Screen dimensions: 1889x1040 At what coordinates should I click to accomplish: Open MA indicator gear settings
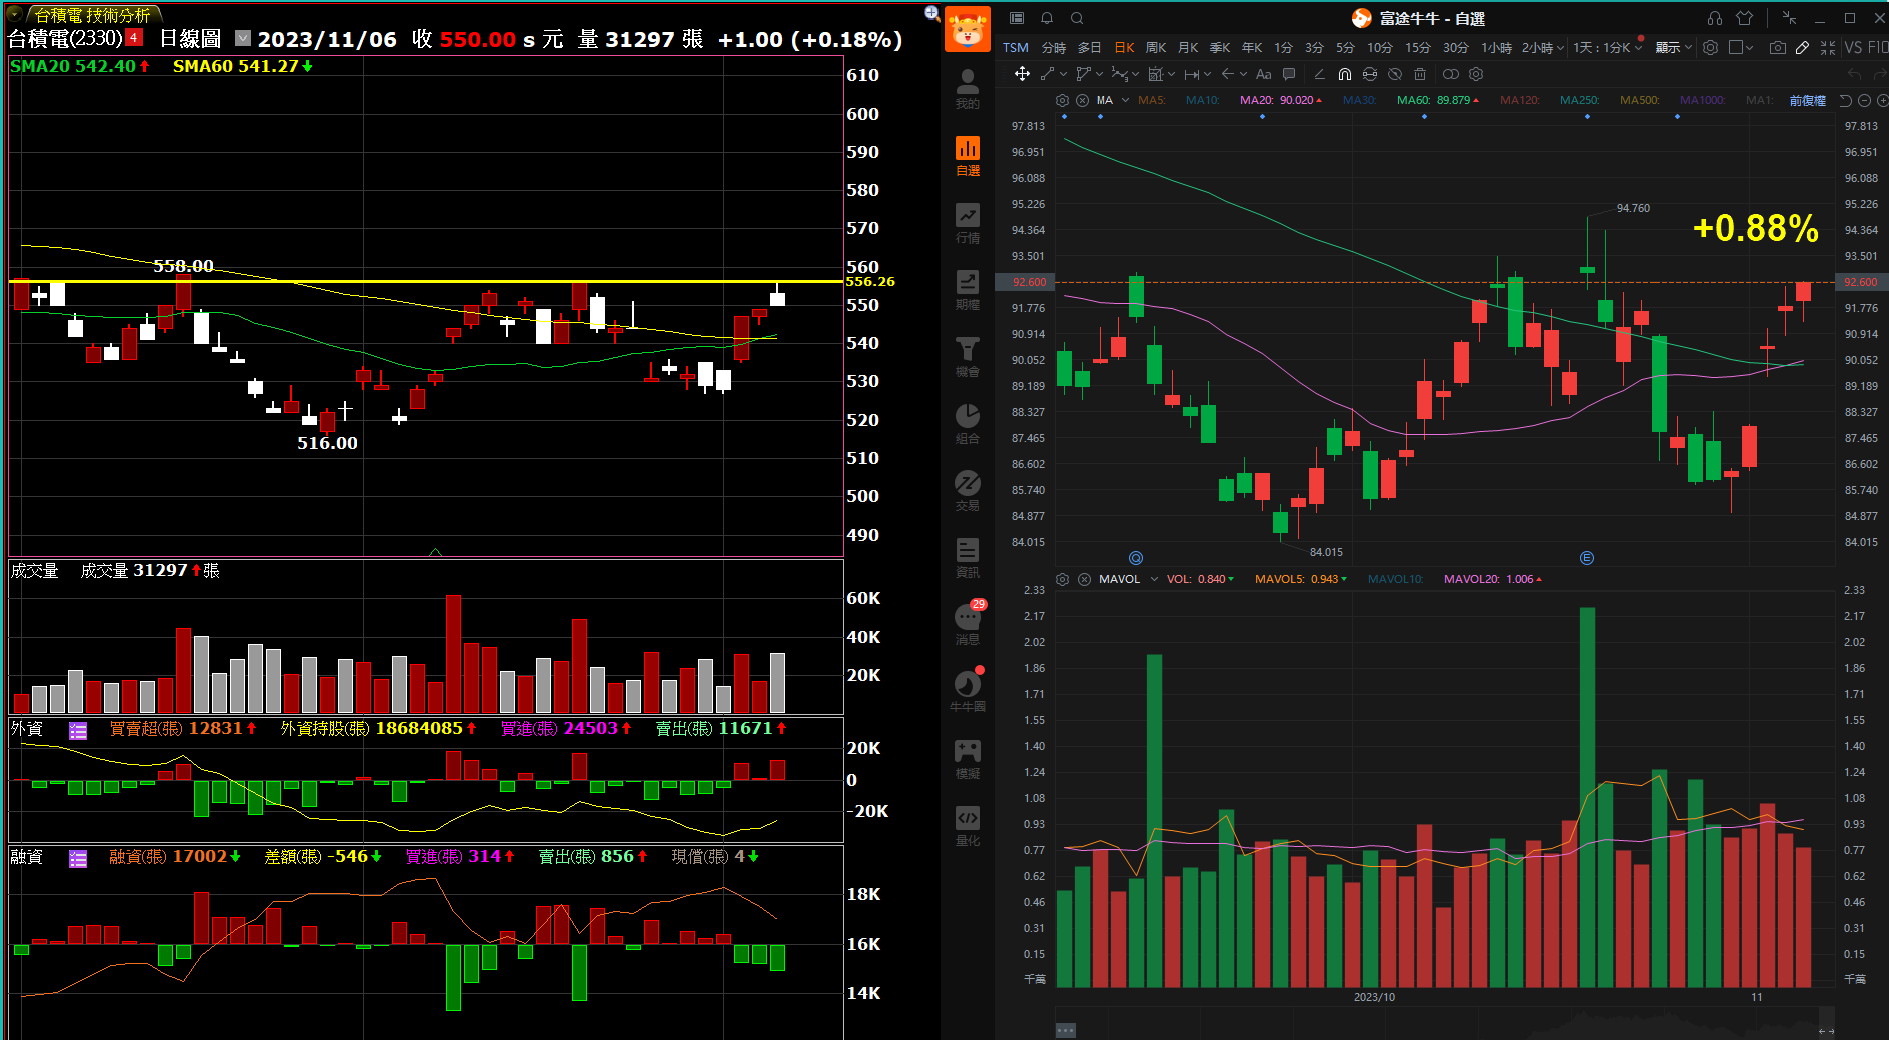1062,100
